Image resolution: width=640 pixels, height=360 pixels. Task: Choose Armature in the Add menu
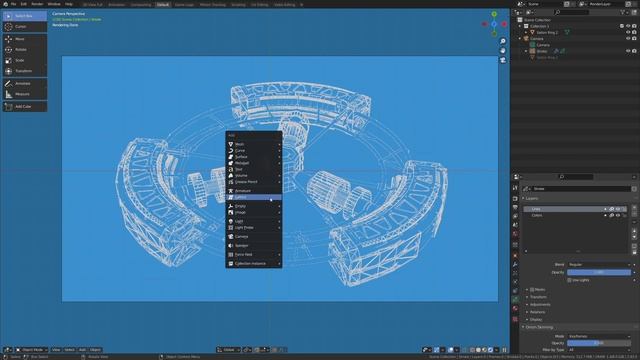[x=254, y=191]
